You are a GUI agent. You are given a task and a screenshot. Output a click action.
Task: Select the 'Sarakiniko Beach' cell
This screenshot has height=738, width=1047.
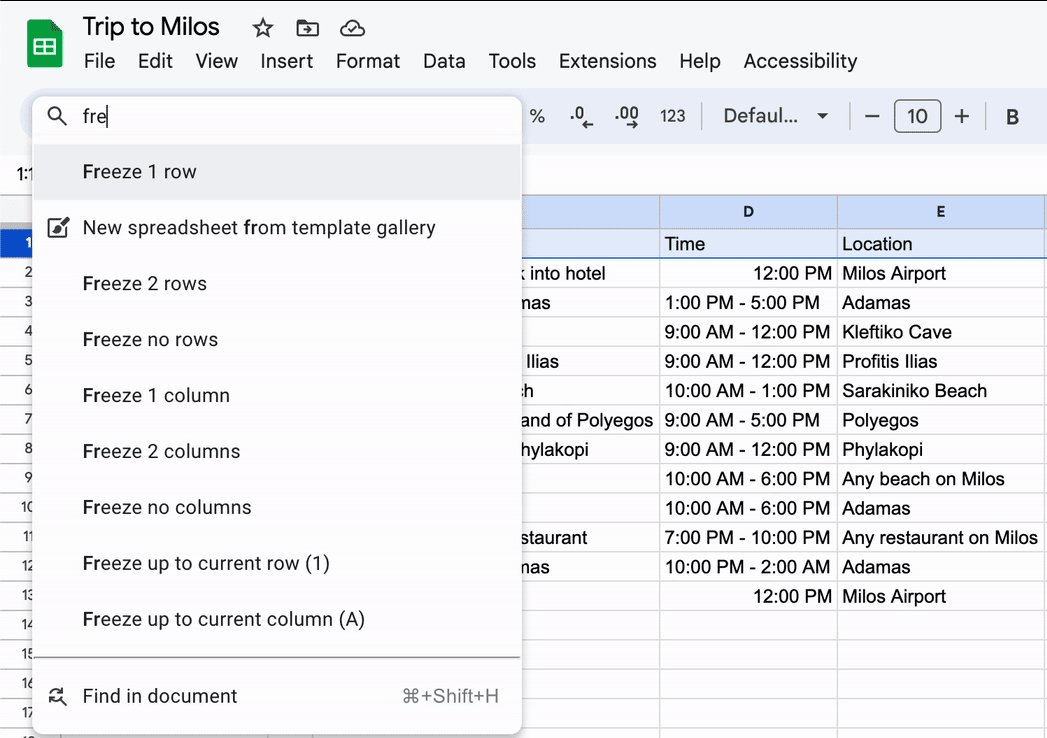[941, 391]
